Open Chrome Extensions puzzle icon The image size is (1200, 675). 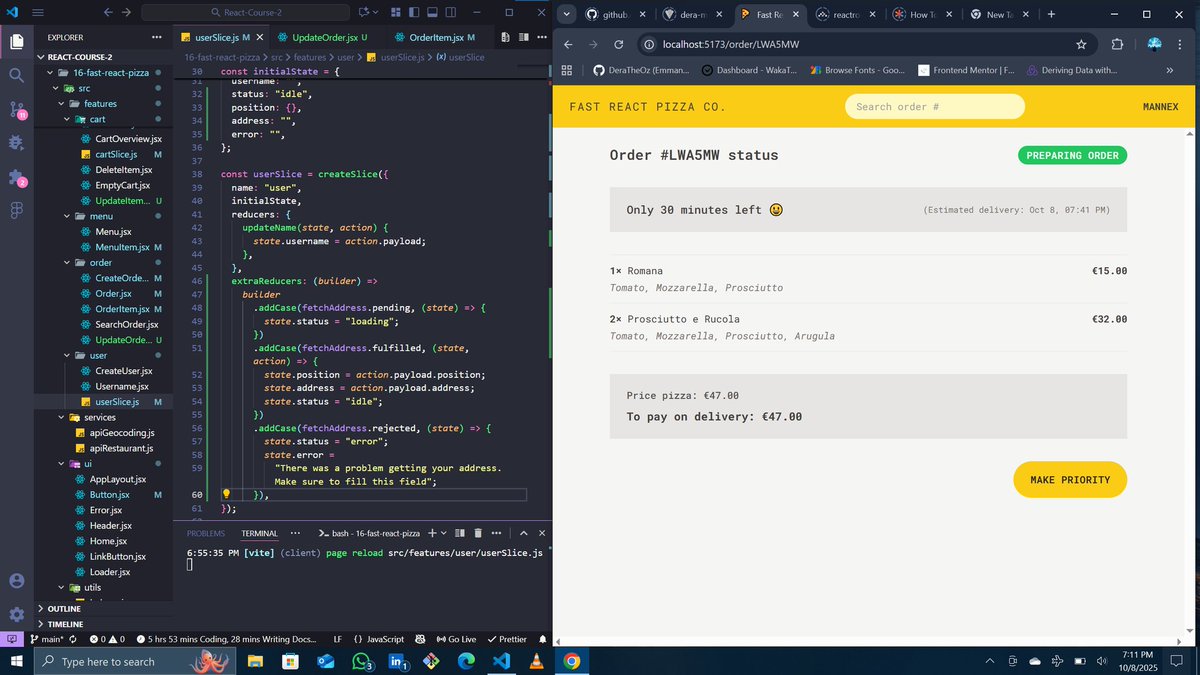coord(1117,44)
